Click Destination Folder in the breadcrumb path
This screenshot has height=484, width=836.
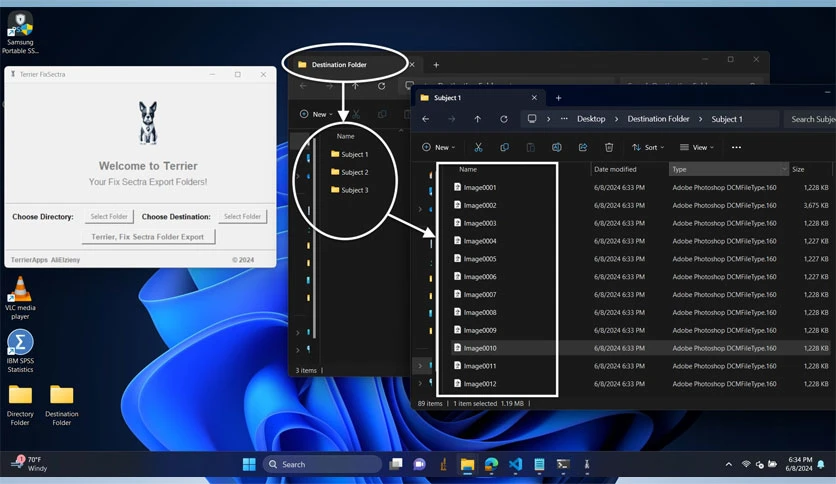tap(658, 119)
